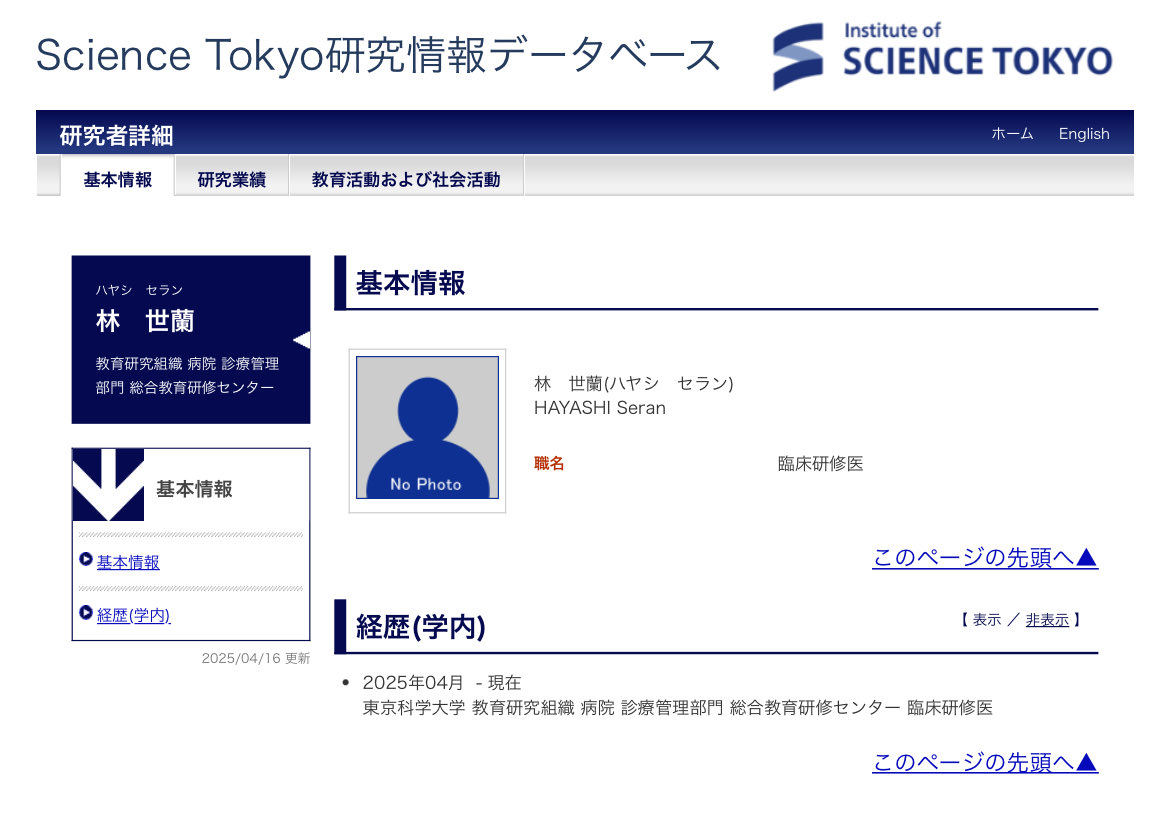Open the 教育活動および社会活動 tab
The image size is (1170, 814).
click(406, 176)
